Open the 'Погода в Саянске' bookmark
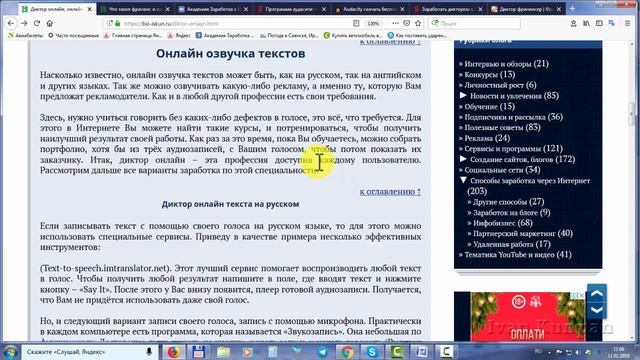The image size is (640, 360). (x=289, y=36)
